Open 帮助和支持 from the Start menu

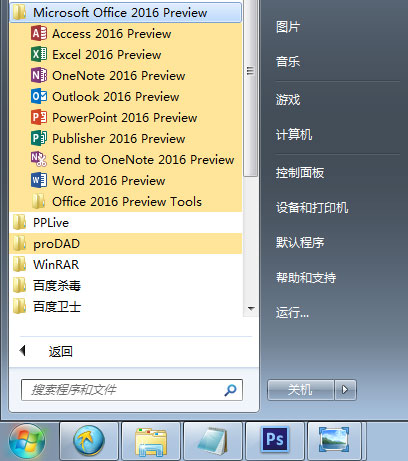[306, 277]
